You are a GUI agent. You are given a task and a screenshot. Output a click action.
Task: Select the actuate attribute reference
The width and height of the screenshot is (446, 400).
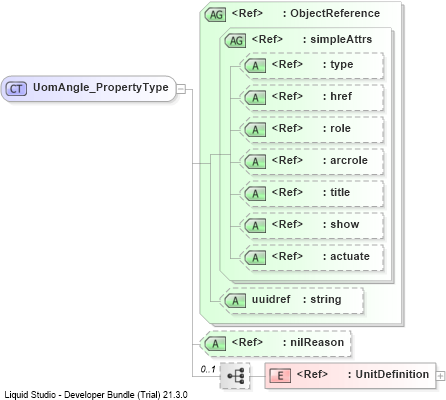(312, 258)
